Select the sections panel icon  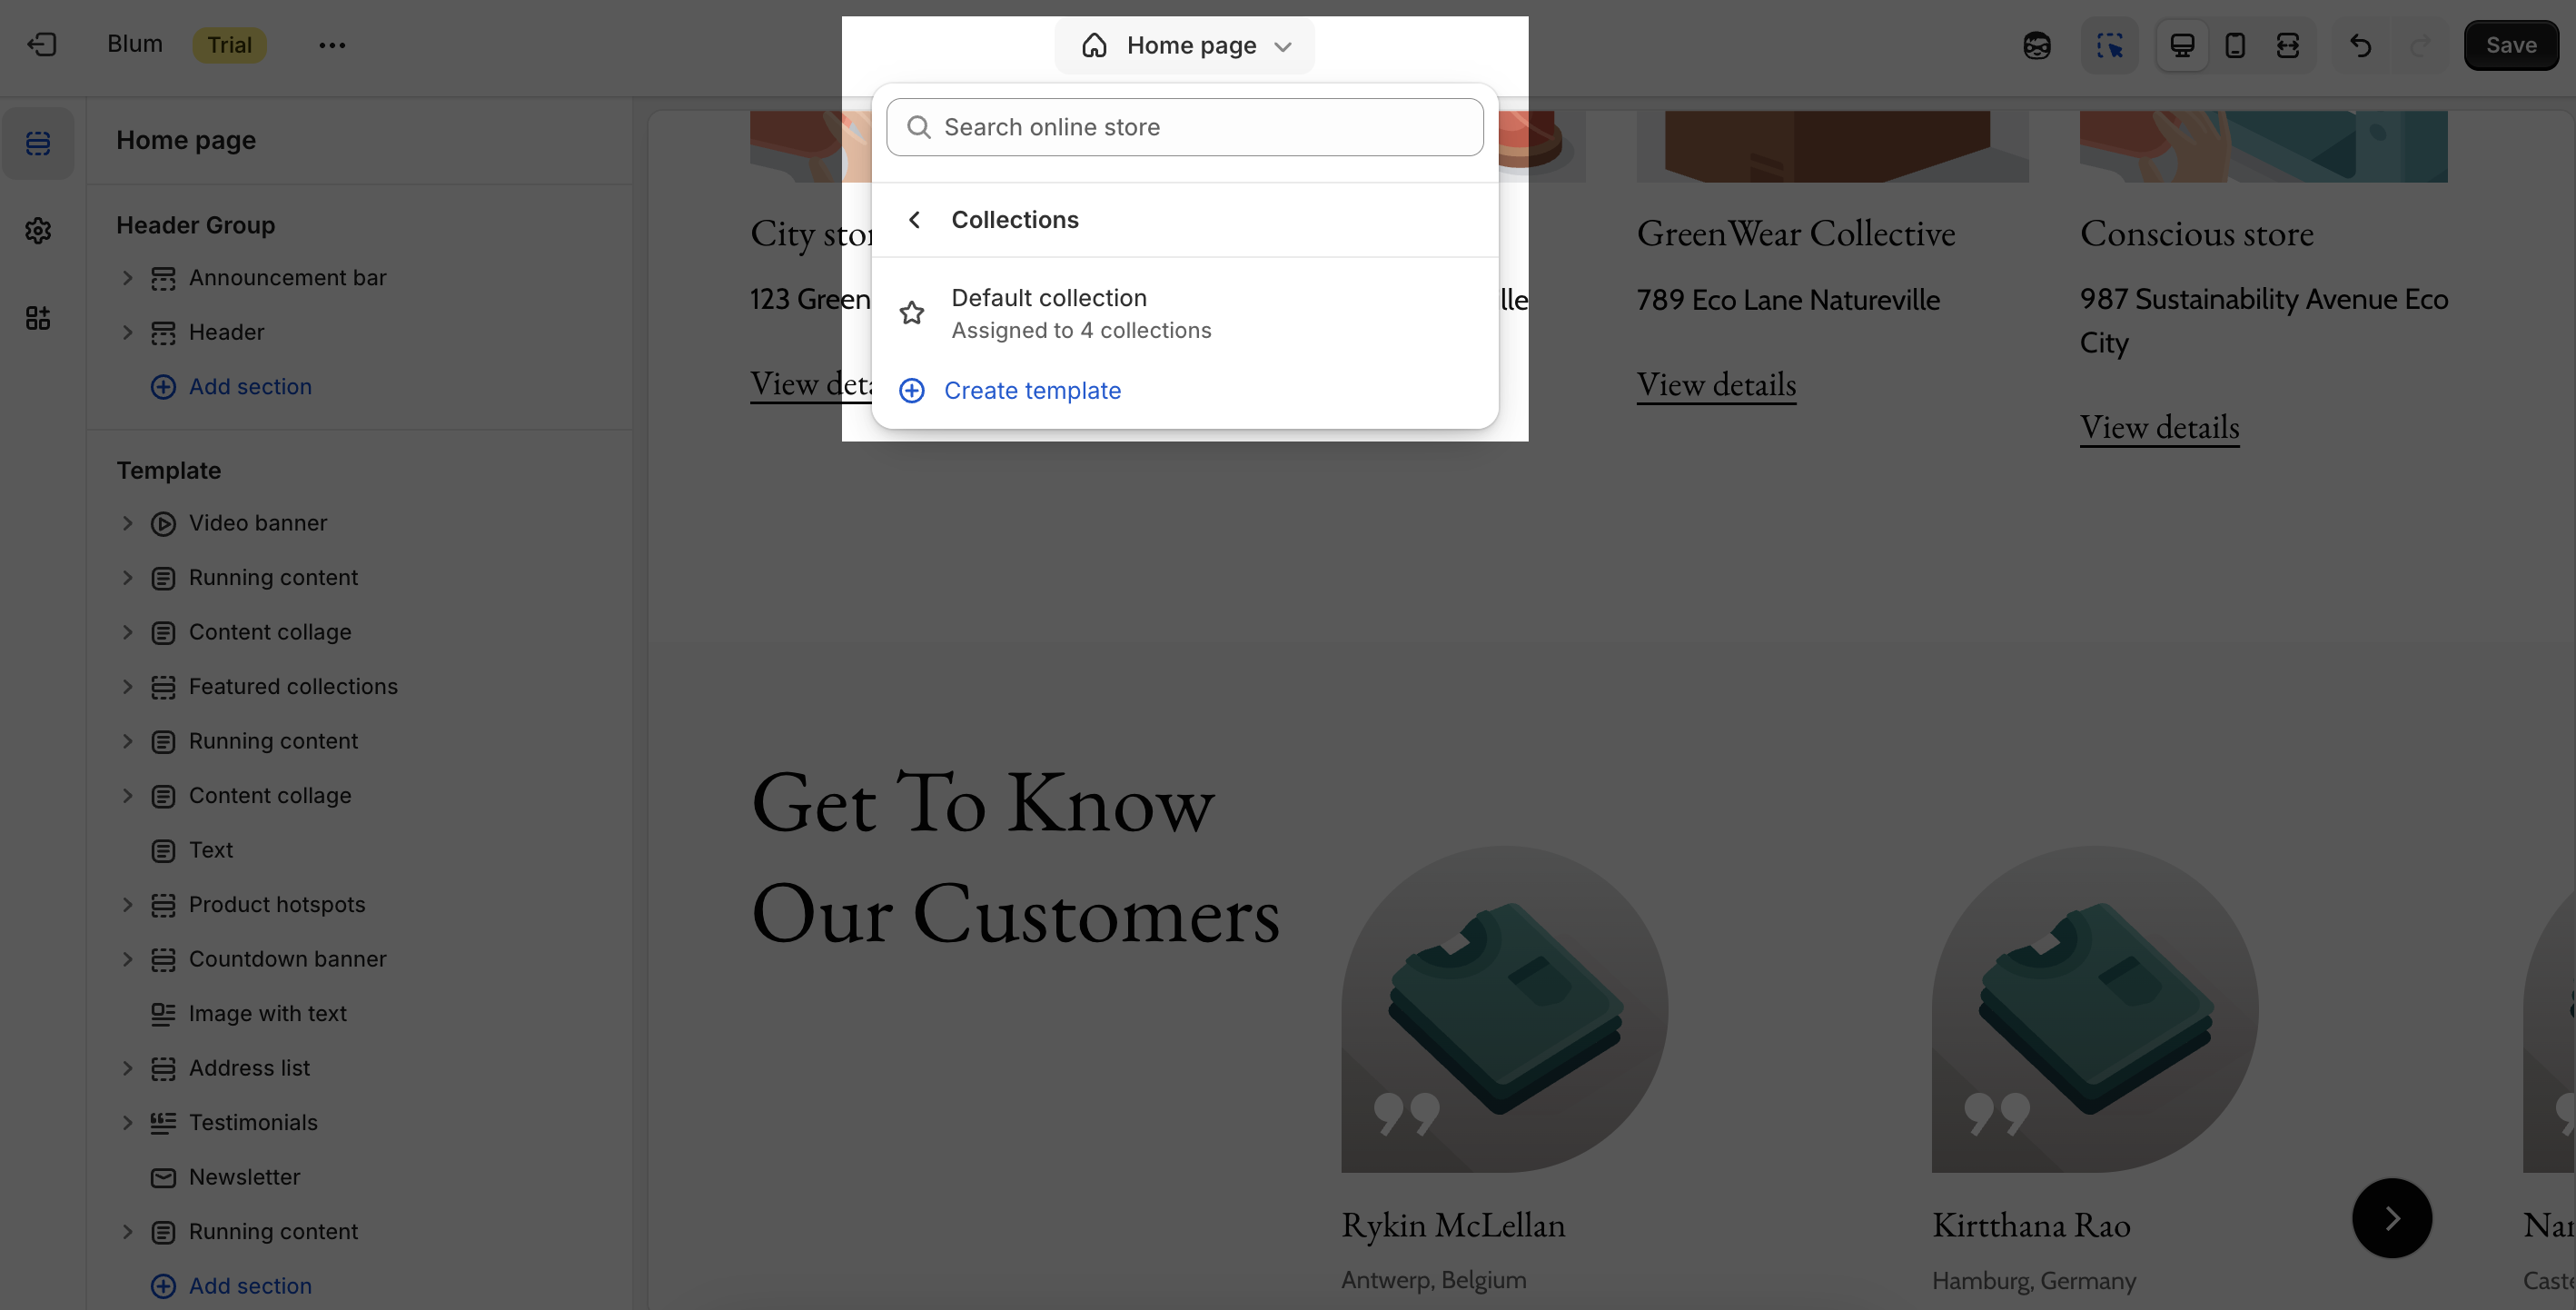pyautogui.click(x=38, y=143)
